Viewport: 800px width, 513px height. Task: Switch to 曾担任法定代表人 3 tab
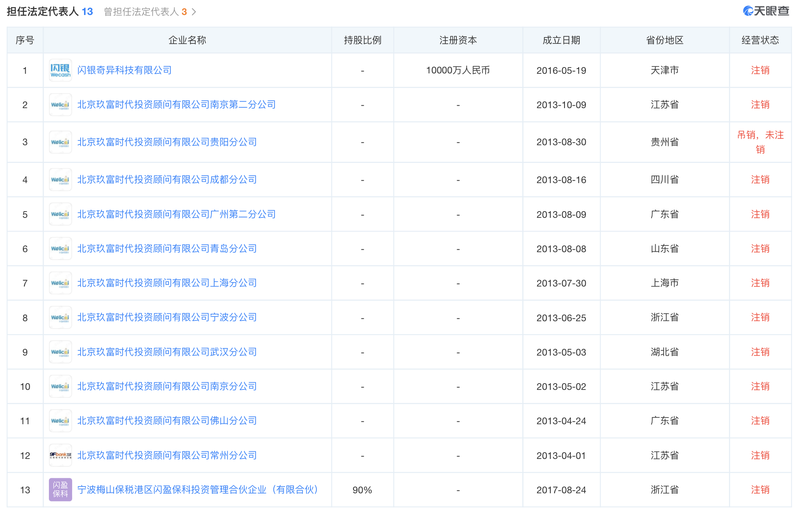click(x=145, y=12)
